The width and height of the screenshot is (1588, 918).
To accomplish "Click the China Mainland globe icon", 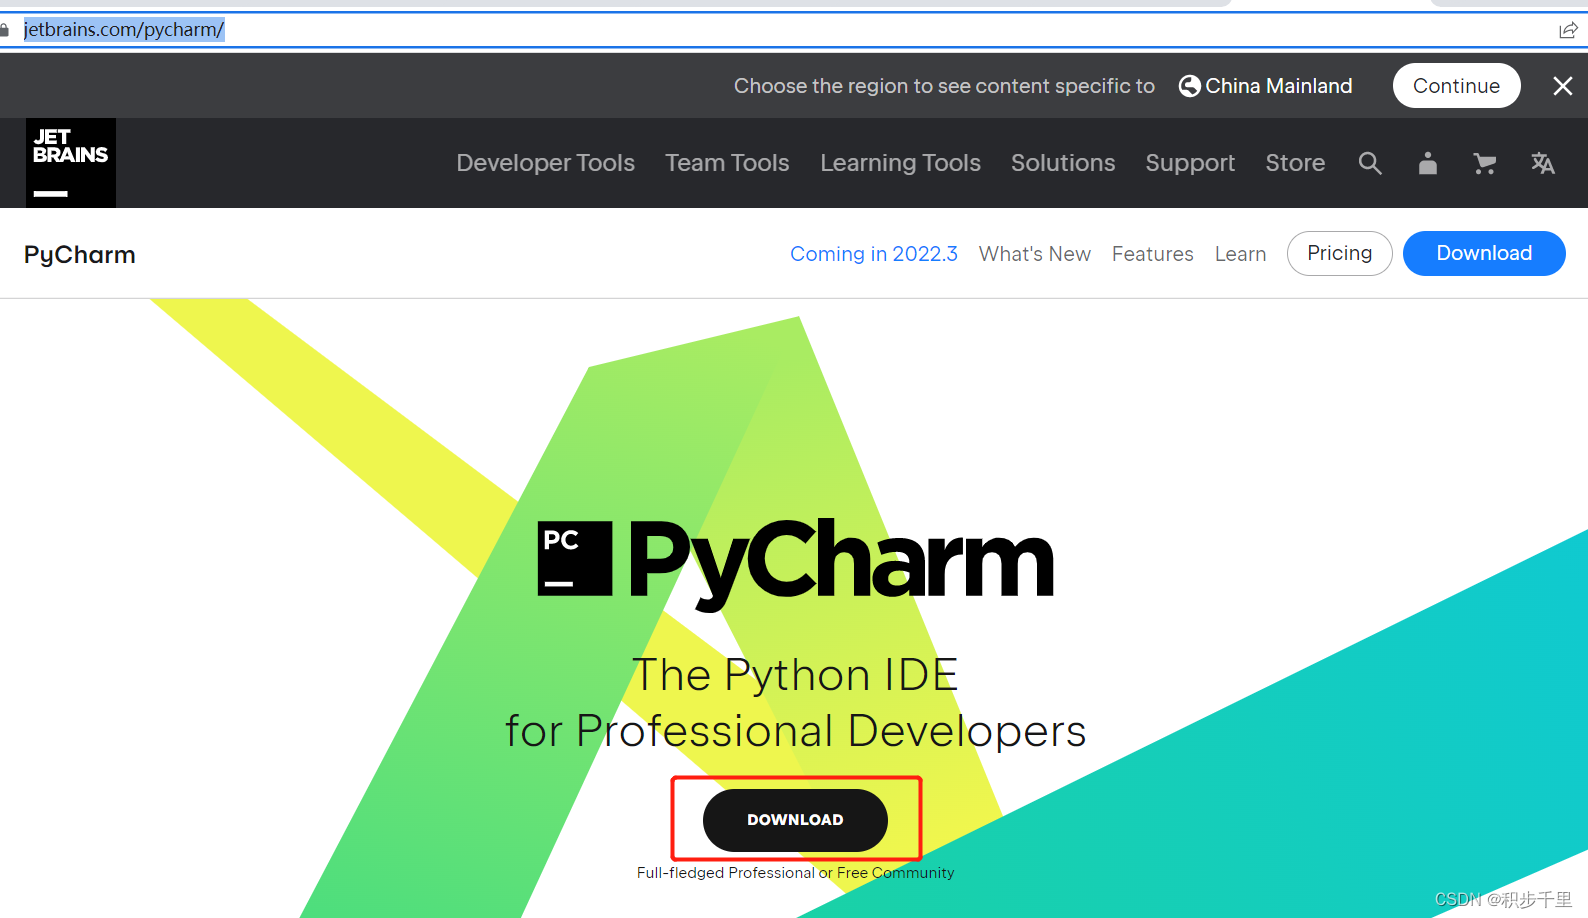I will point(1190,86).
